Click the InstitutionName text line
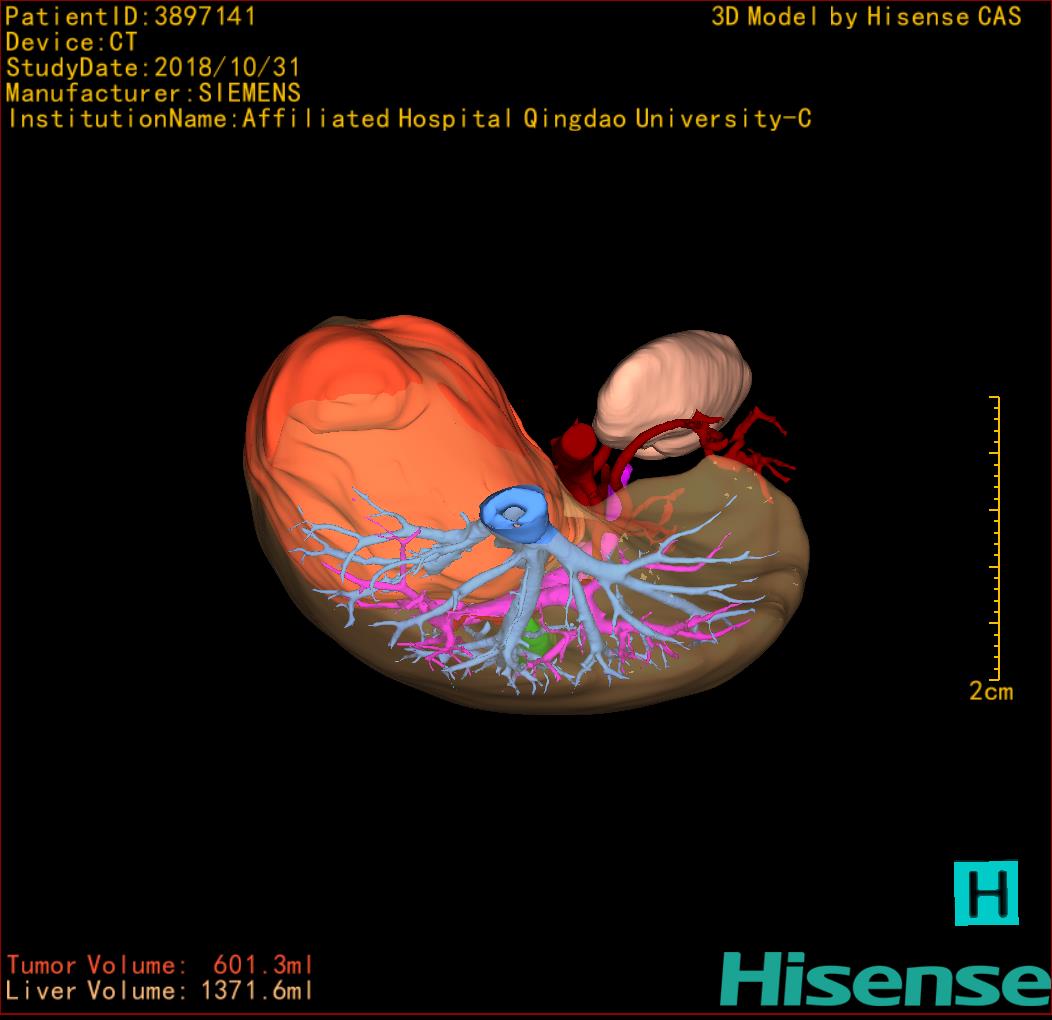Image resolution: width=1052 pixels, height=1020 pixels. tap(409, 119)
